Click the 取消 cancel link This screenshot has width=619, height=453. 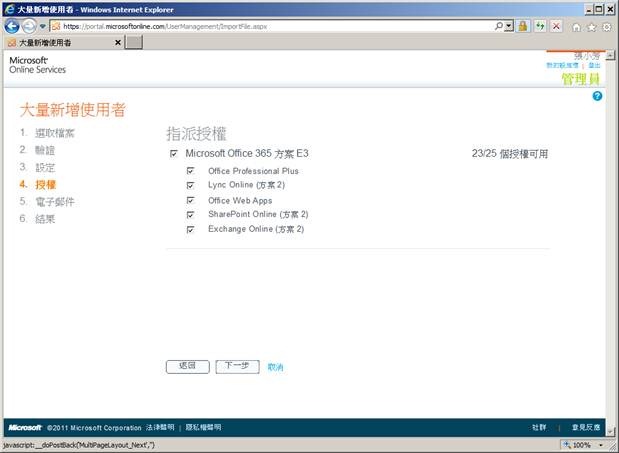tap(275, 367)
